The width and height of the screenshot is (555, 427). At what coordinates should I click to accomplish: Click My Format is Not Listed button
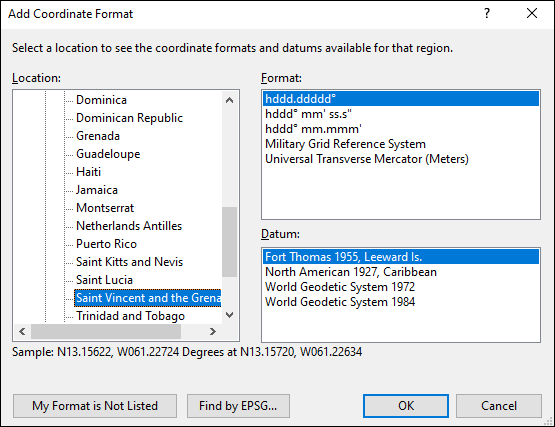point(95,406)
